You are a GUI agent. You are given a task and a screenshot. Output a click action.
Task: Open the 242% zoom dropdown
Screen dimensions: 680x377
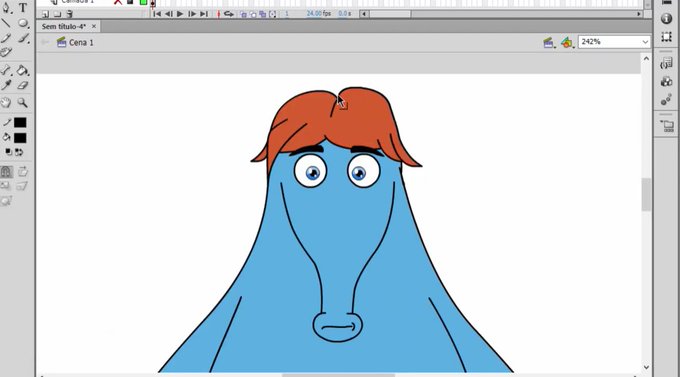[645, 42]
